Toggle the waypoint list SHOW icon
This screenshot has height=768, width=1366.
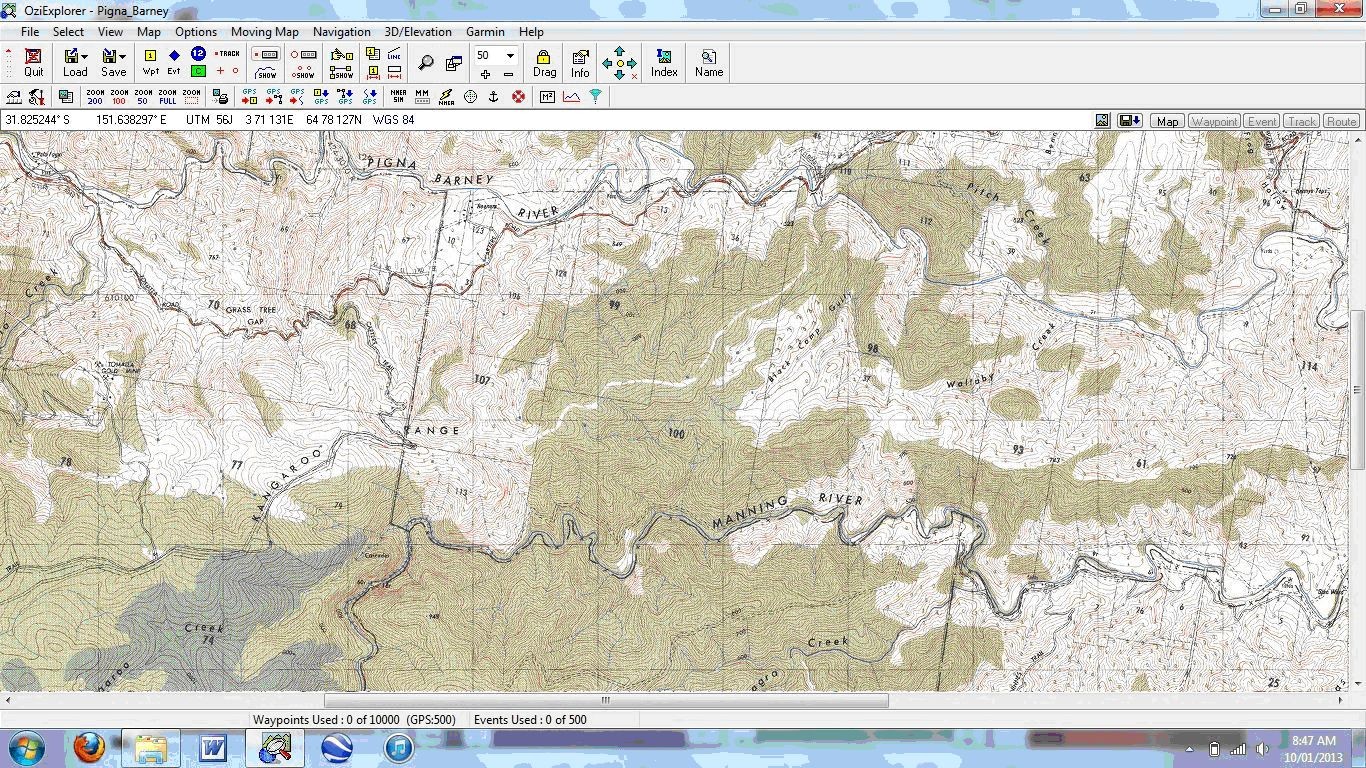click(x=342, y=72)
